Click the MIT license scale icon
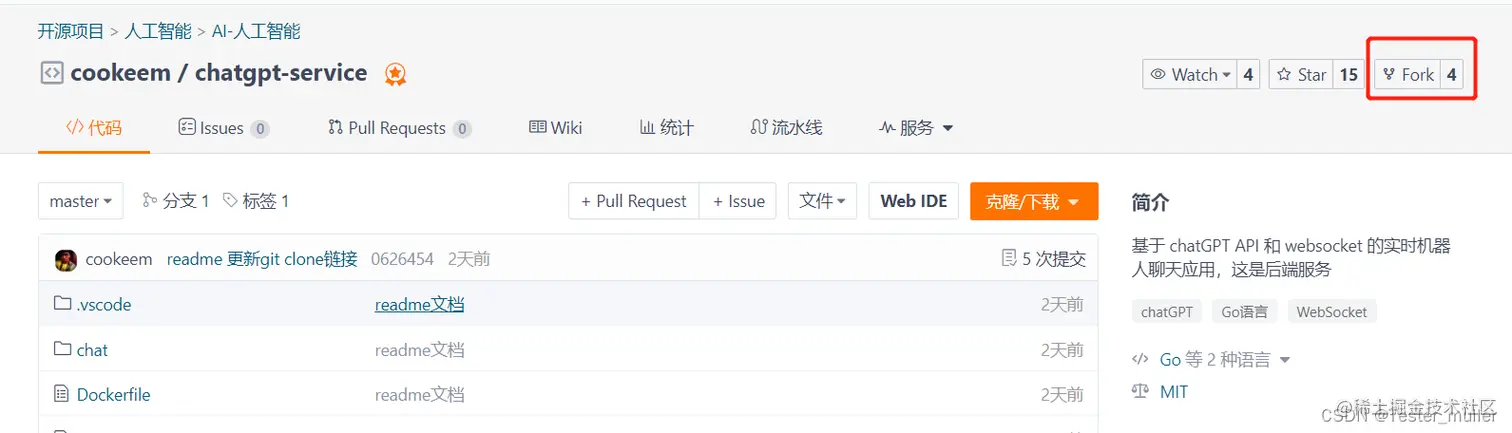Viewport: 1512px width, 433px height. tap(1140, 391)
